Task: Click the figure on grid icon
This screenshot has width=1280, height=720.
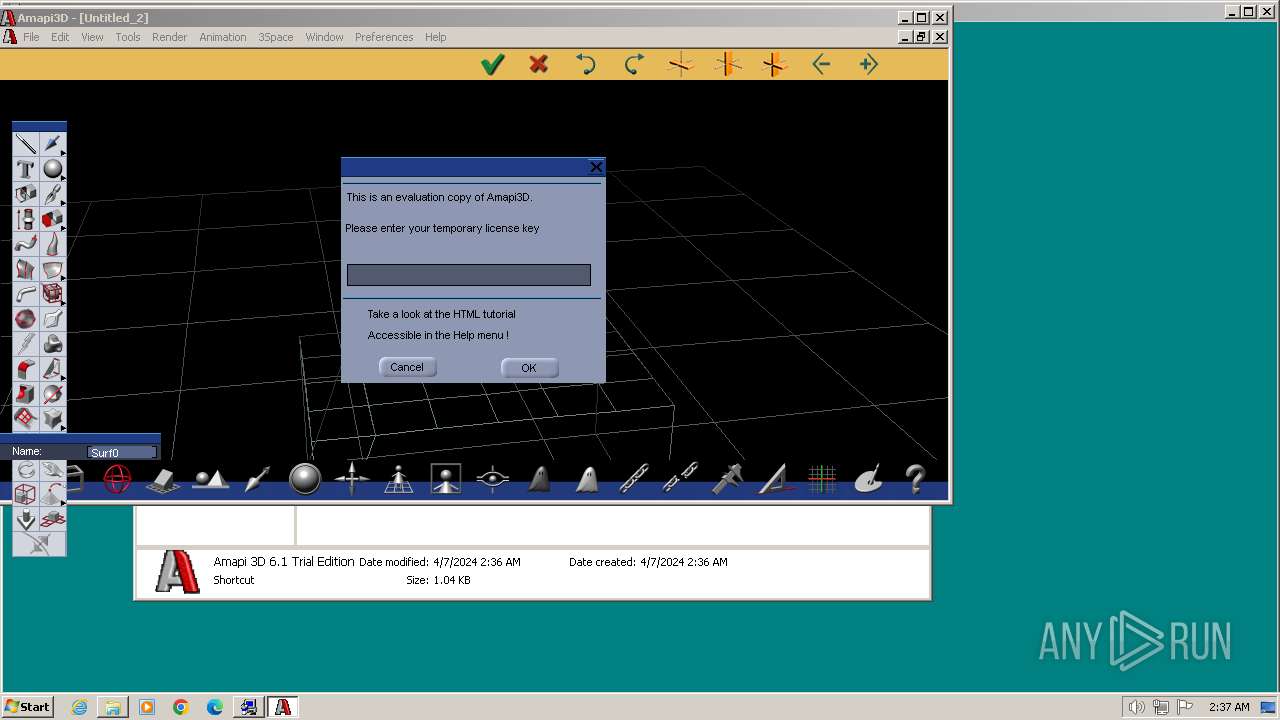Action: pyautogui.click(x=399, y=479)
